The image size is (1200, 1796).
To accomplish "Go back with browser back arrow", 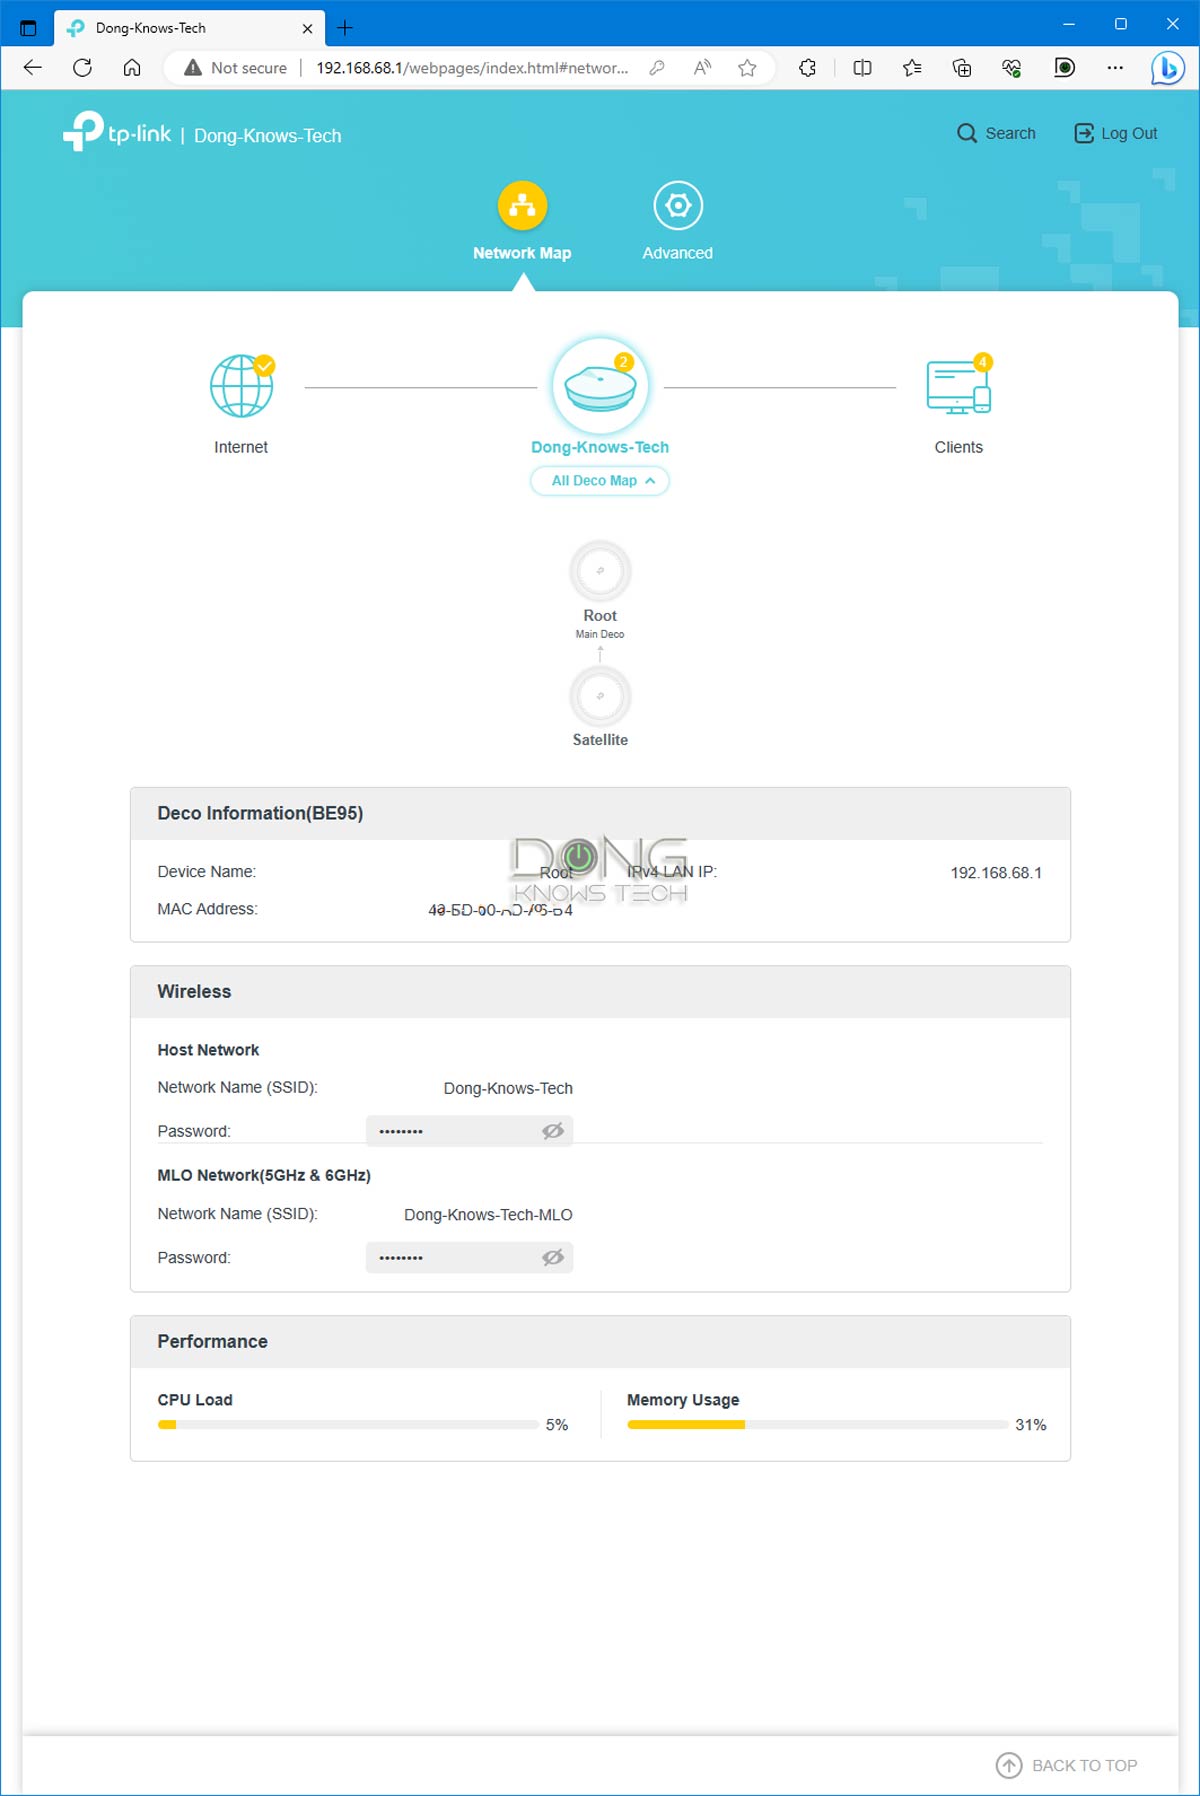I will point(33,68).
